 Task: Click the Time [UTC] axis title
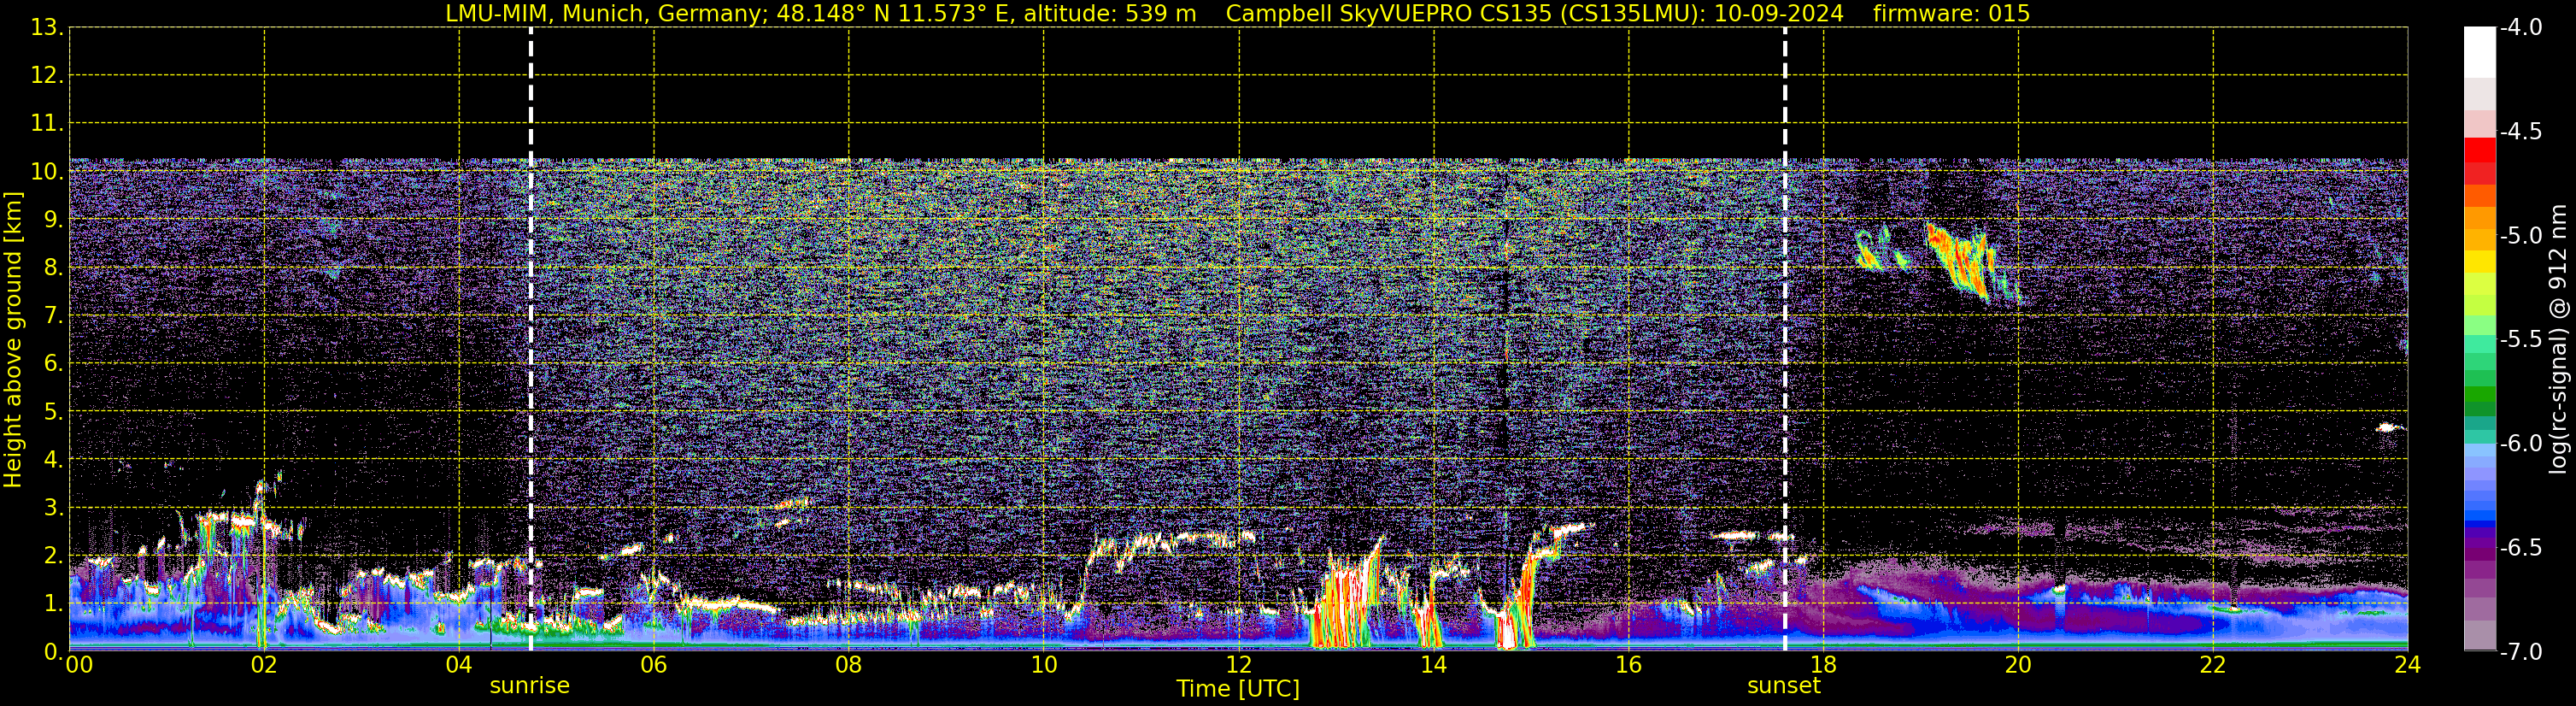point(1238,689)
